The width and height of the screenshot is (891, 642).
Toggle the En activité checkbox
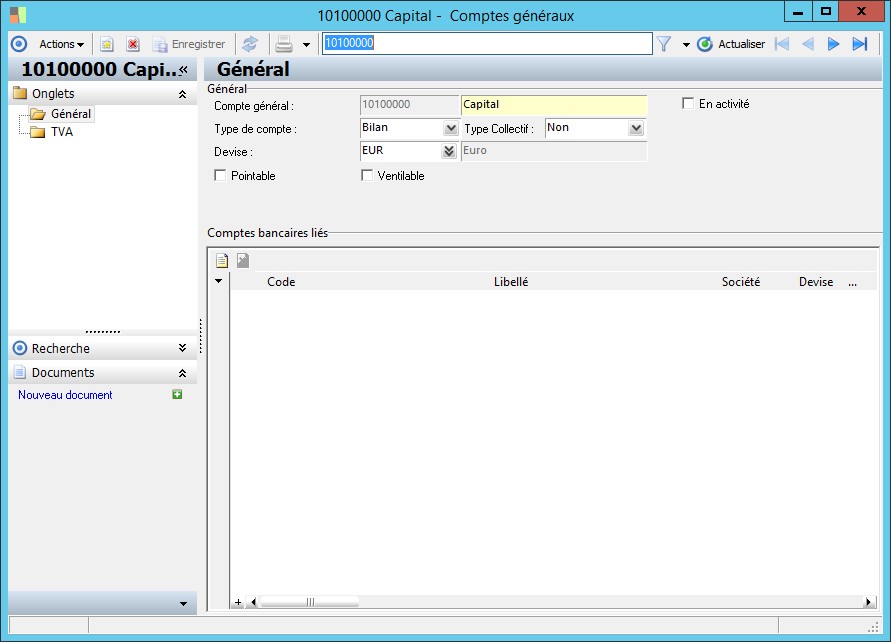[688, 103]
